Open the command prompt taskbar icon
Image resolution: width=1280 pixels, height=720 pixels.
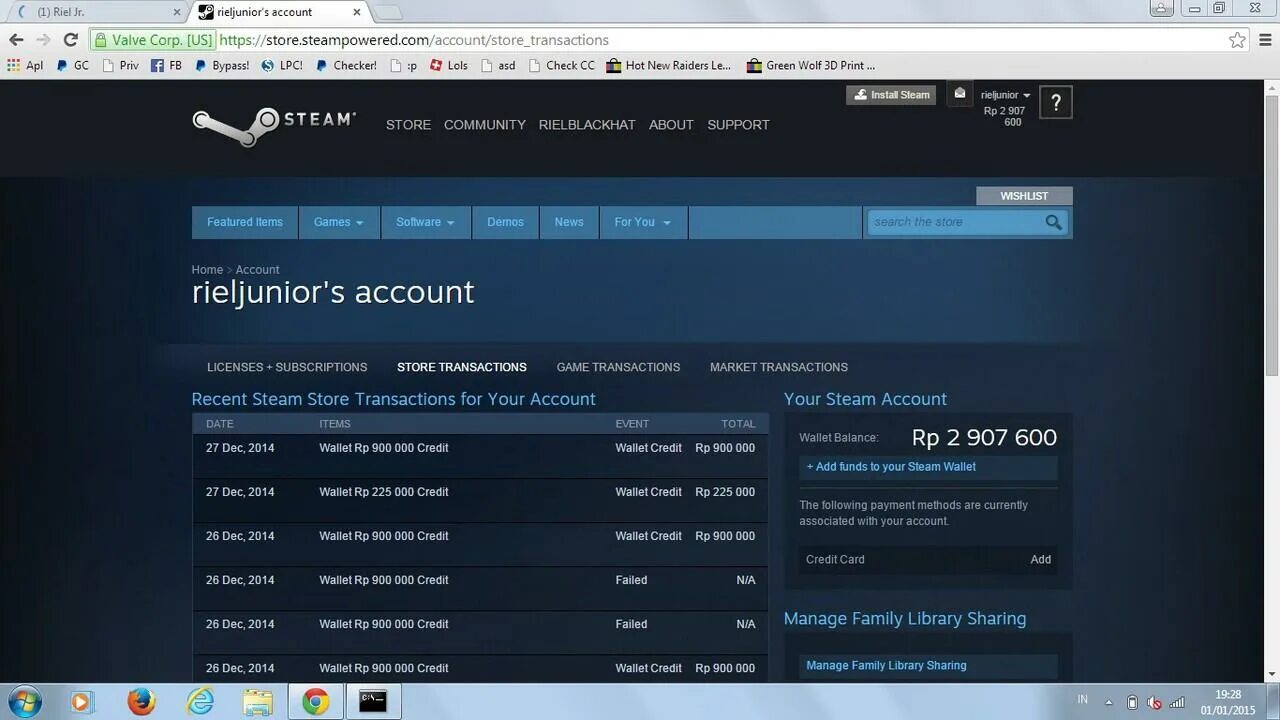[x=373, y=701]
